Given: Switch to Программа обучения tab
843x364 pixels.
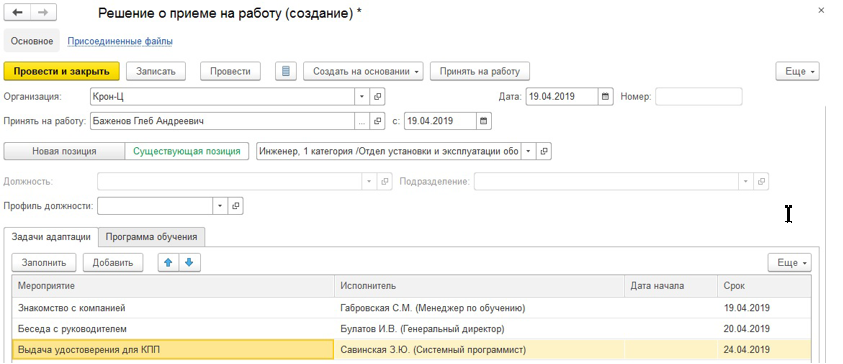Looking at the screenshot, I should click(151, 237).
